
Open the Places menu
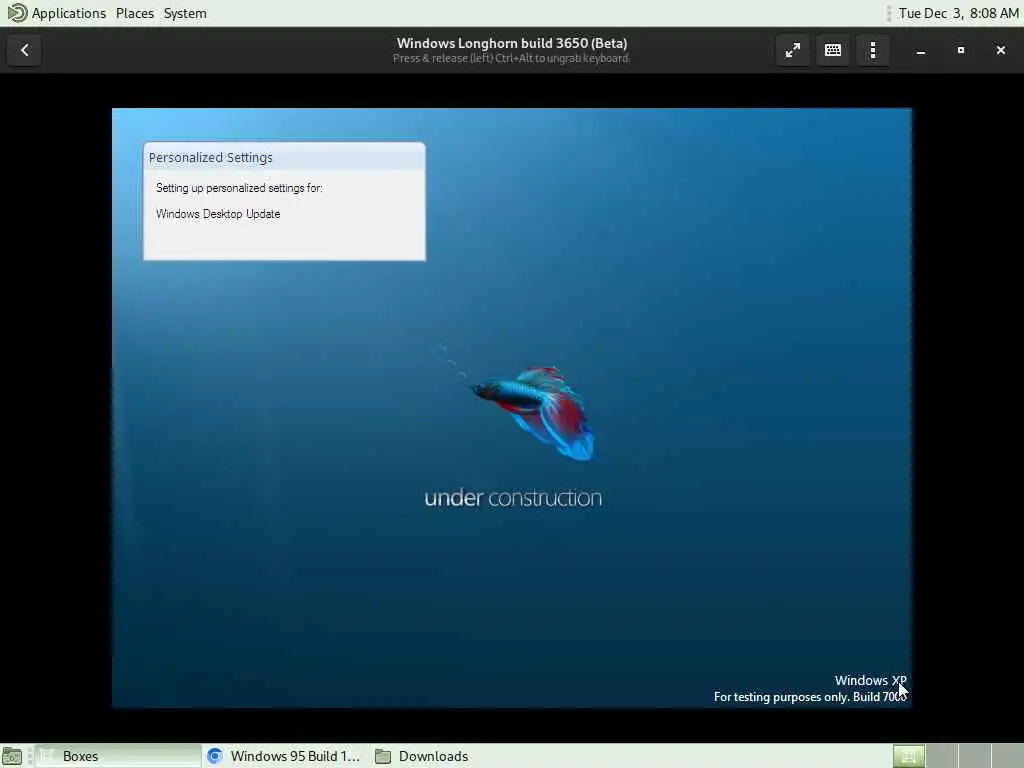pos(135,13)
